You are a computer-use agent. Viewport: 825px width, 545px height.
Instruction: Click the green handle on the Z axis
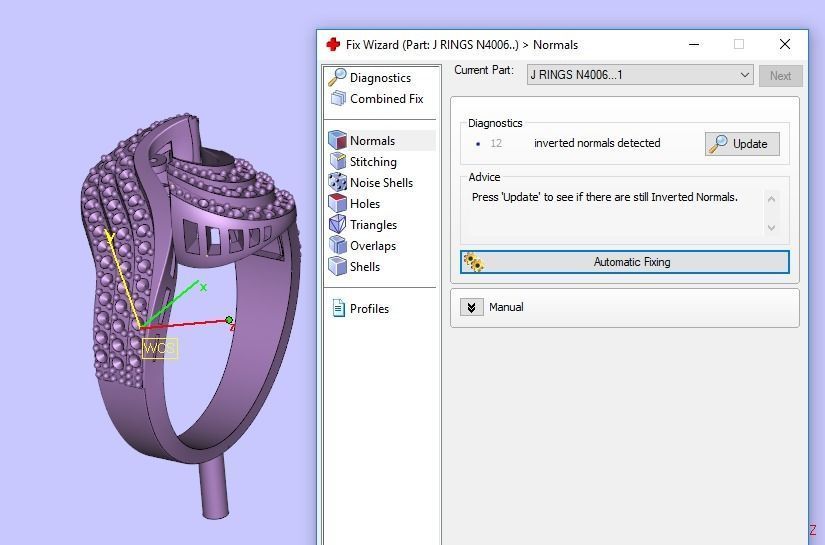tap(229, 320)
